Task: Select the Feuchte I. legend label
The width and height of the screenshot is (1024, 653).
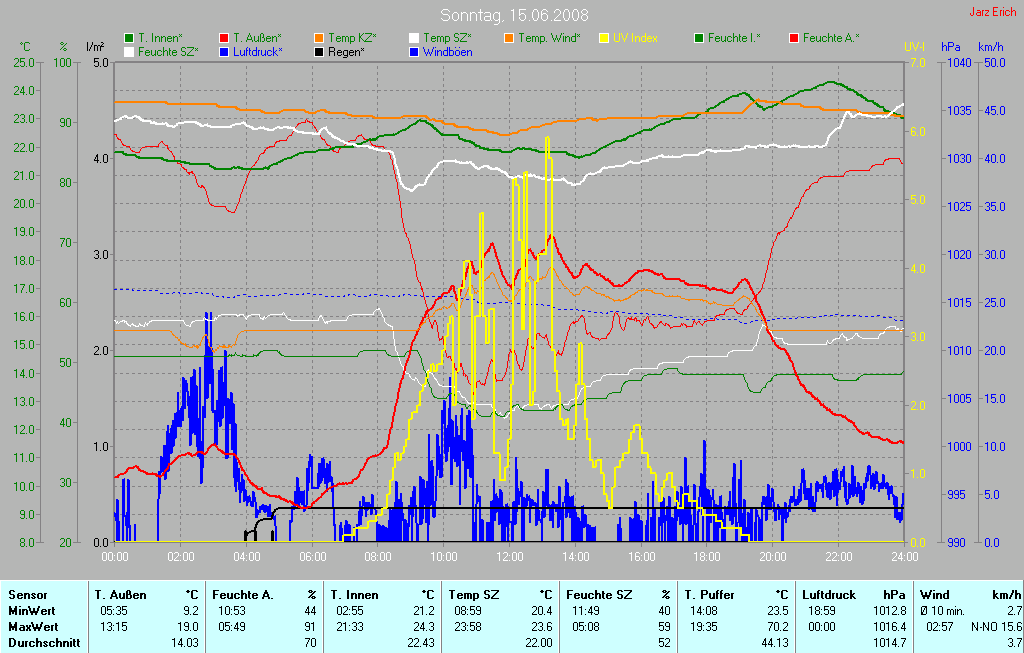Action: pos(734,38)
